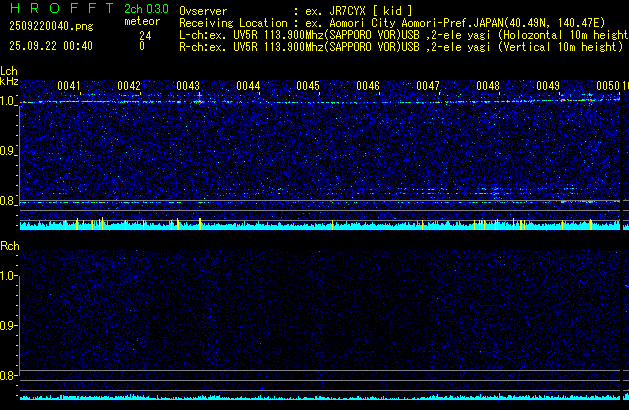Click the 0.8 frequency tick on Rch
Viewport: 629px width, 410px height.
click(x=9, y=376)
